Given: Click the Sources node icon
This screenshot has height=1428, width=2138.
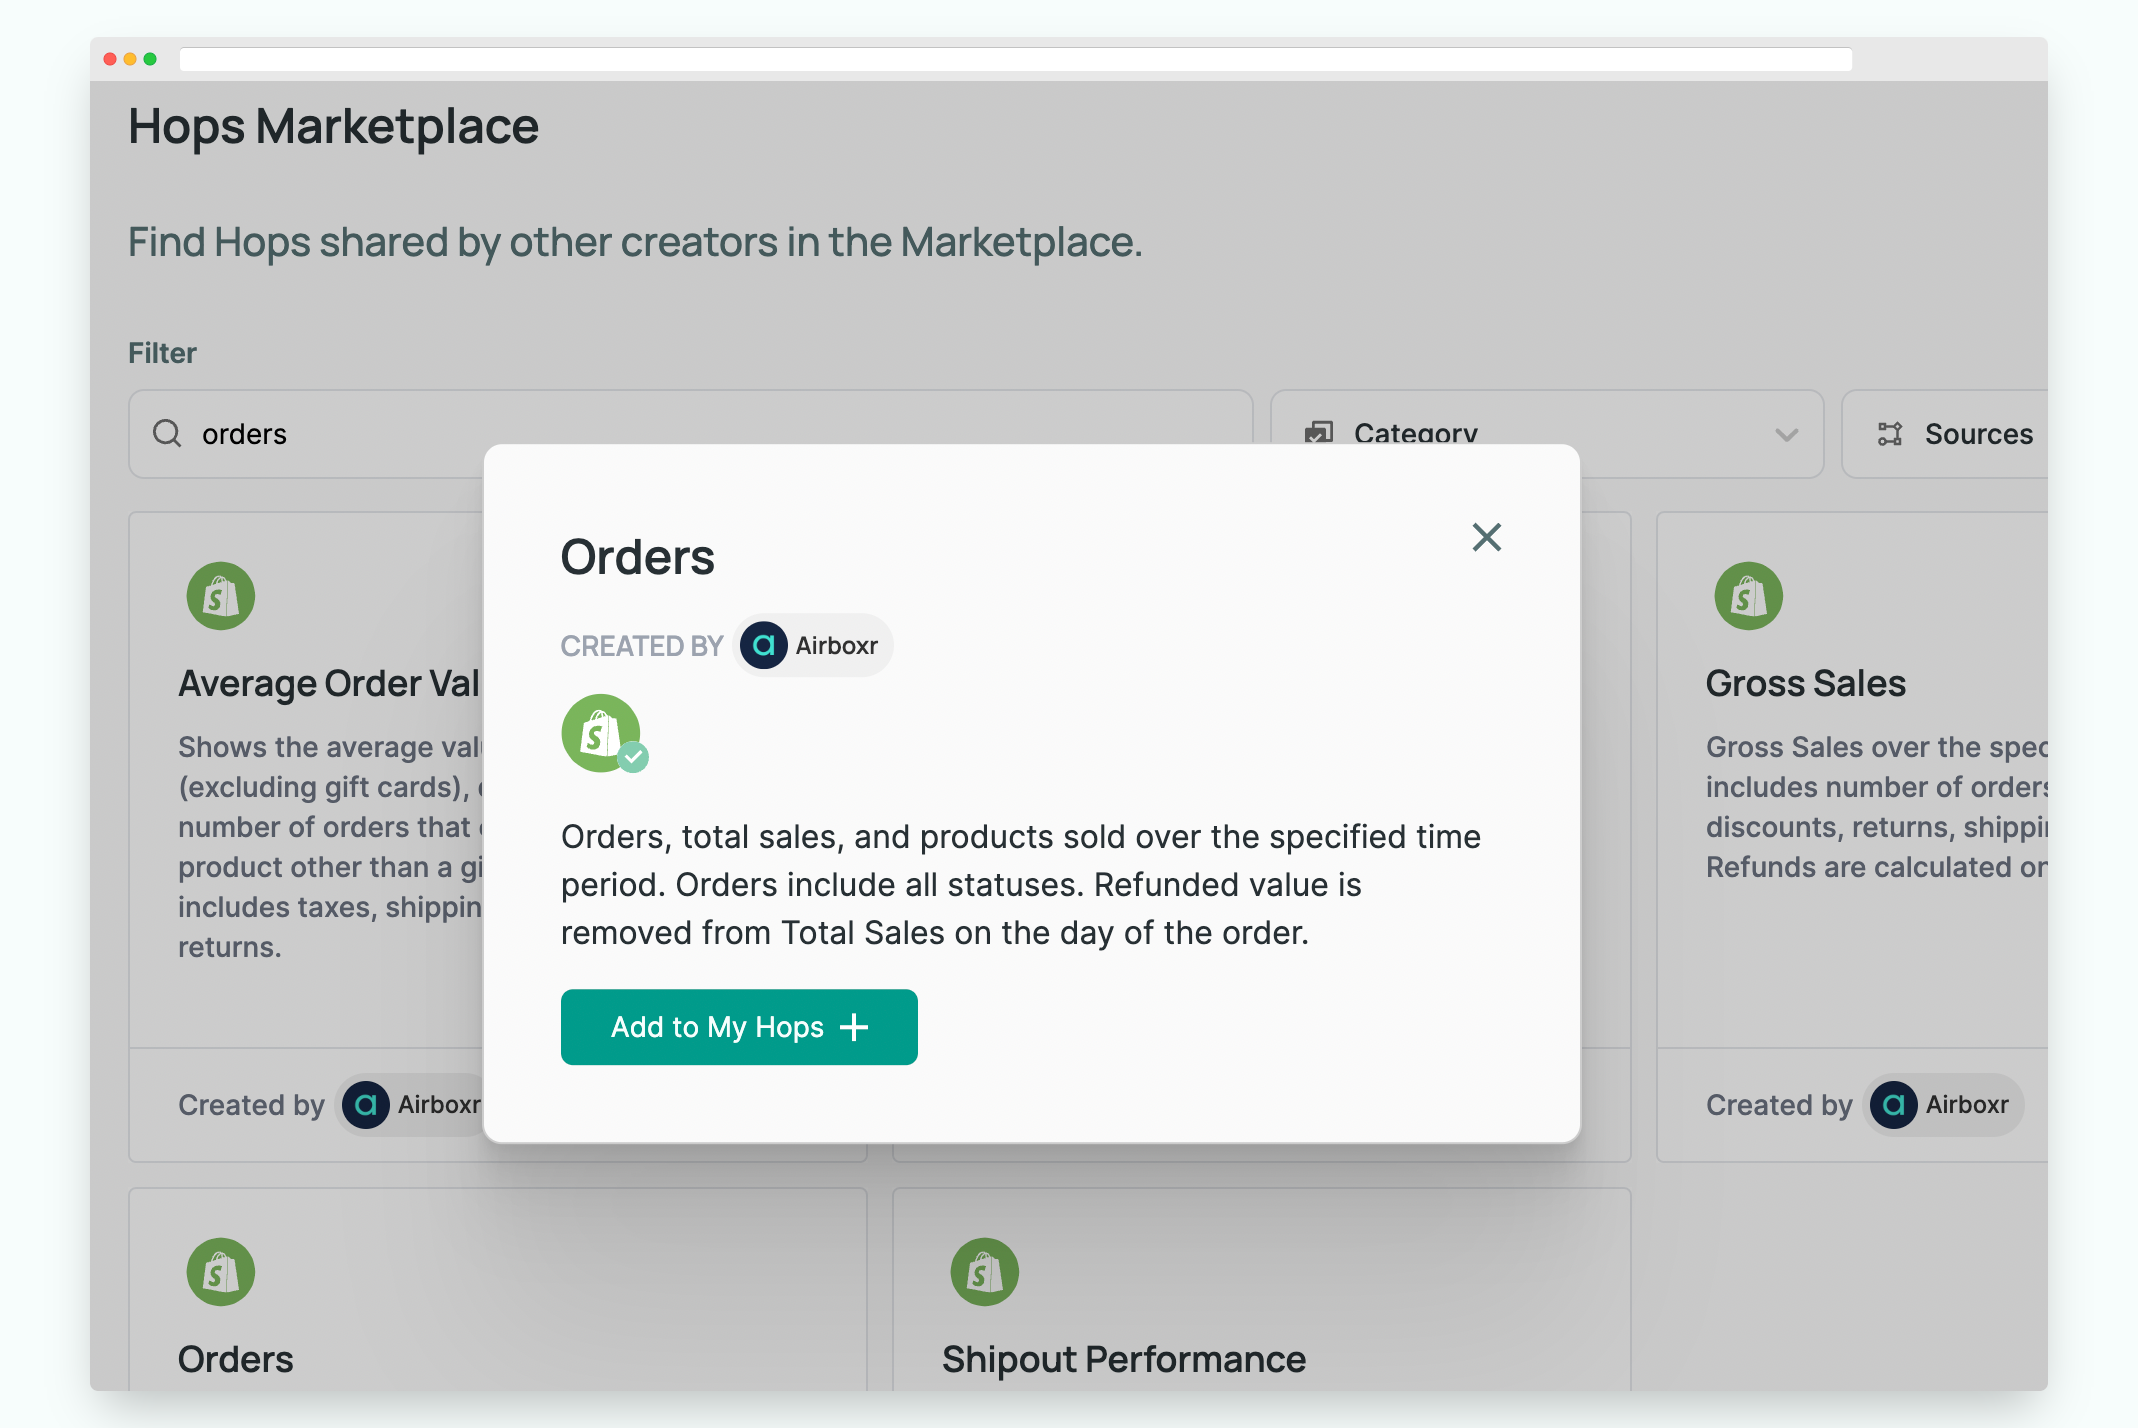Looking at the screenshot, I should [1889, 433].
